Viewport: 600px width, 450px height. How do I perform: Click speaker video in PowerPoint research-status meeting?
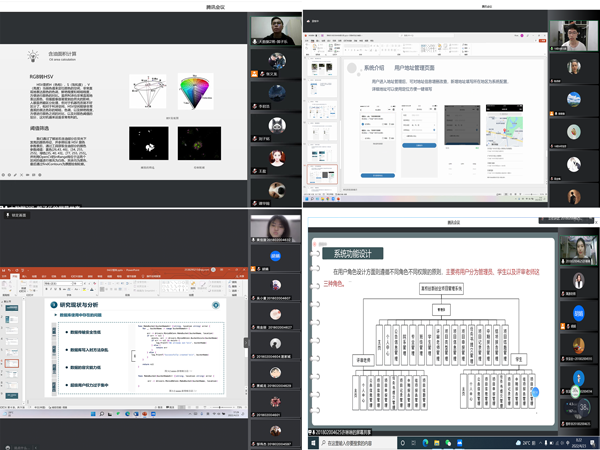point(276,228)
